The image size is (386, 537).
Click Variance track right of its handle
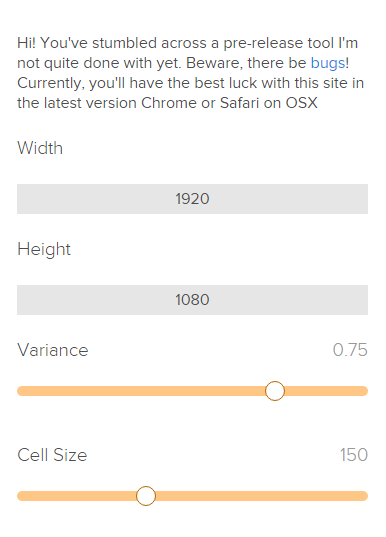(326, 391)
